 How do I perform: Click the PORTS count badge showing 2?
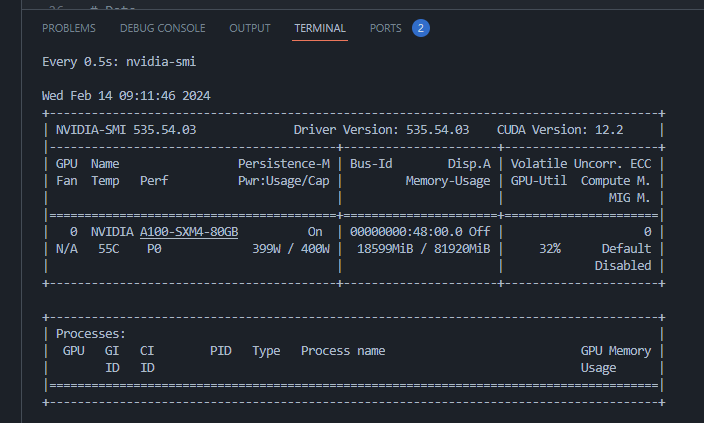421,28
